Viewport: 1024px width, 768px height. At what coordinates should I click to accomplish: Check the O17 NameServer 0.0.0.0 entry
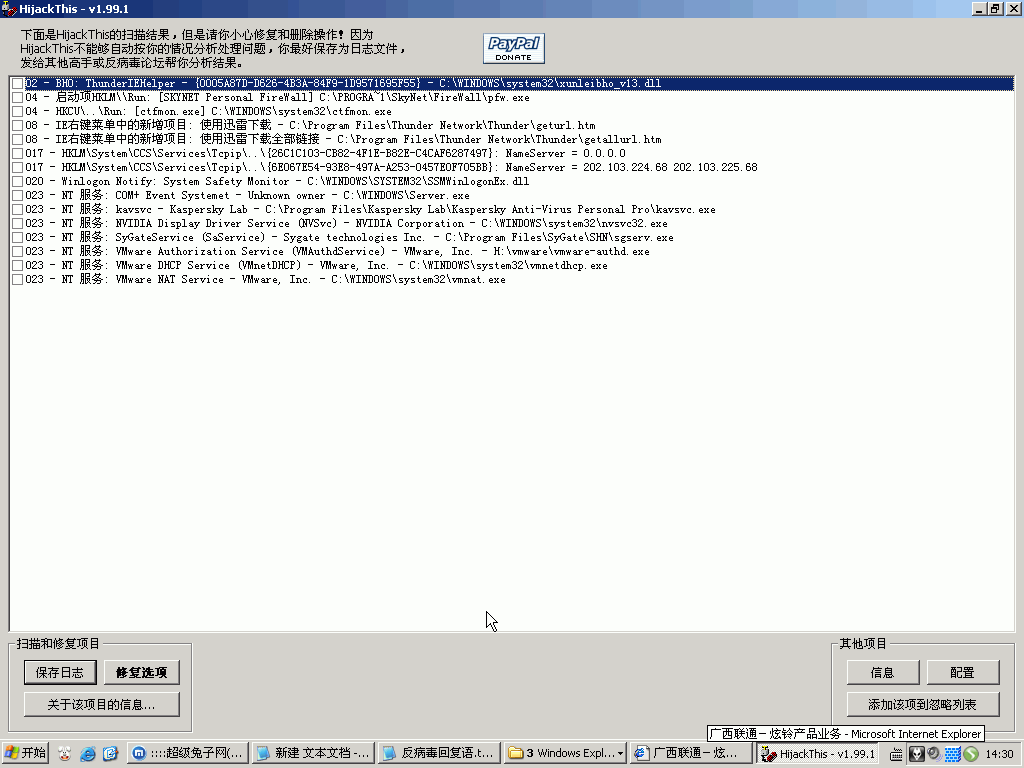tap(18, 153)
